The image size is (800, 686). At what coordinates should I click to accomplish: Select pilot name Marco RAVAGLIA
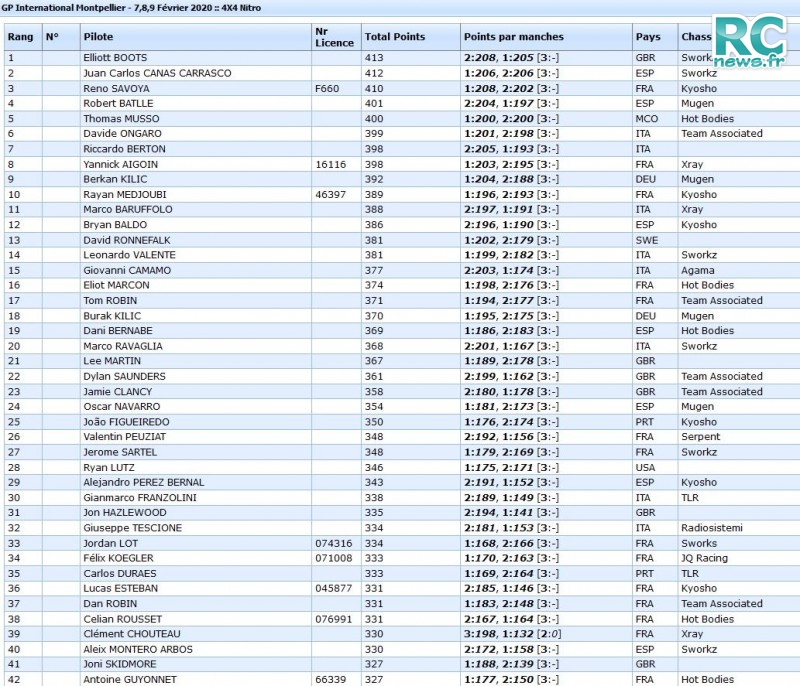(x=123, y=346)
